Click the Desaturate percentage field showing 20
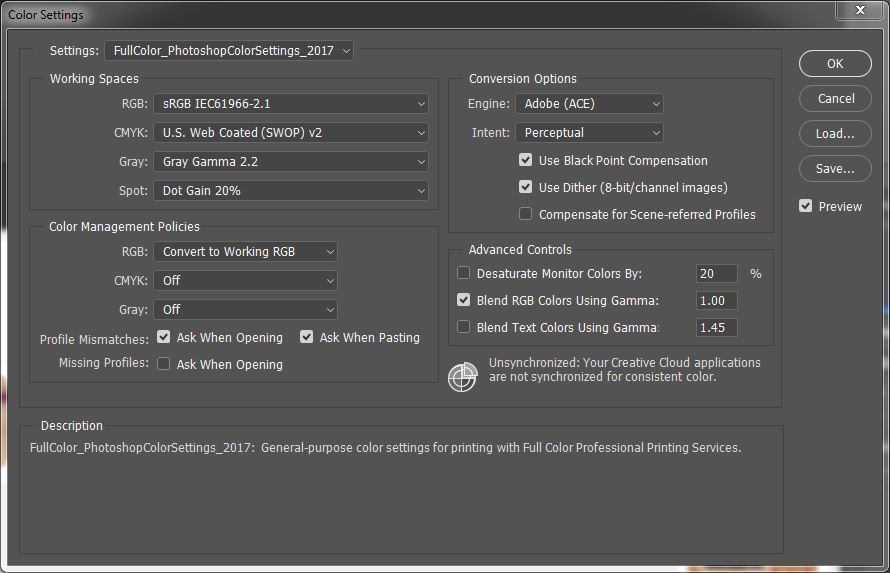This screenshot has width=890, height=573. coord(716,273)
